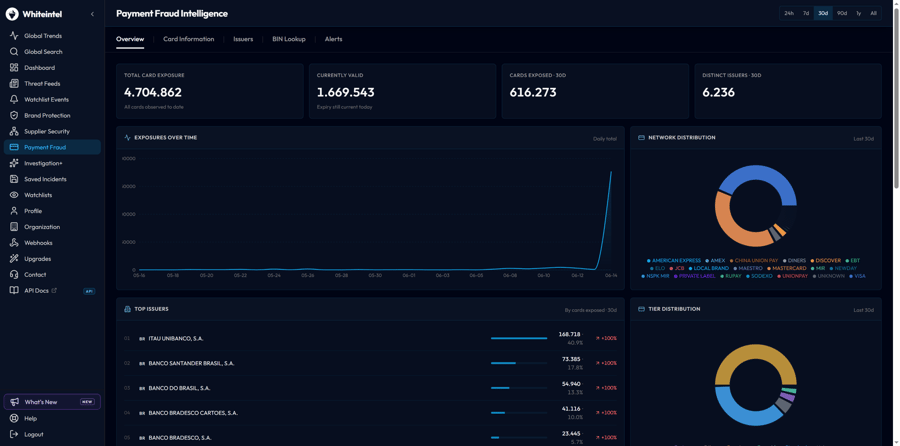Click Logout in the sidebar
This screenshot has height=446, width=900.
pos(52,435)
